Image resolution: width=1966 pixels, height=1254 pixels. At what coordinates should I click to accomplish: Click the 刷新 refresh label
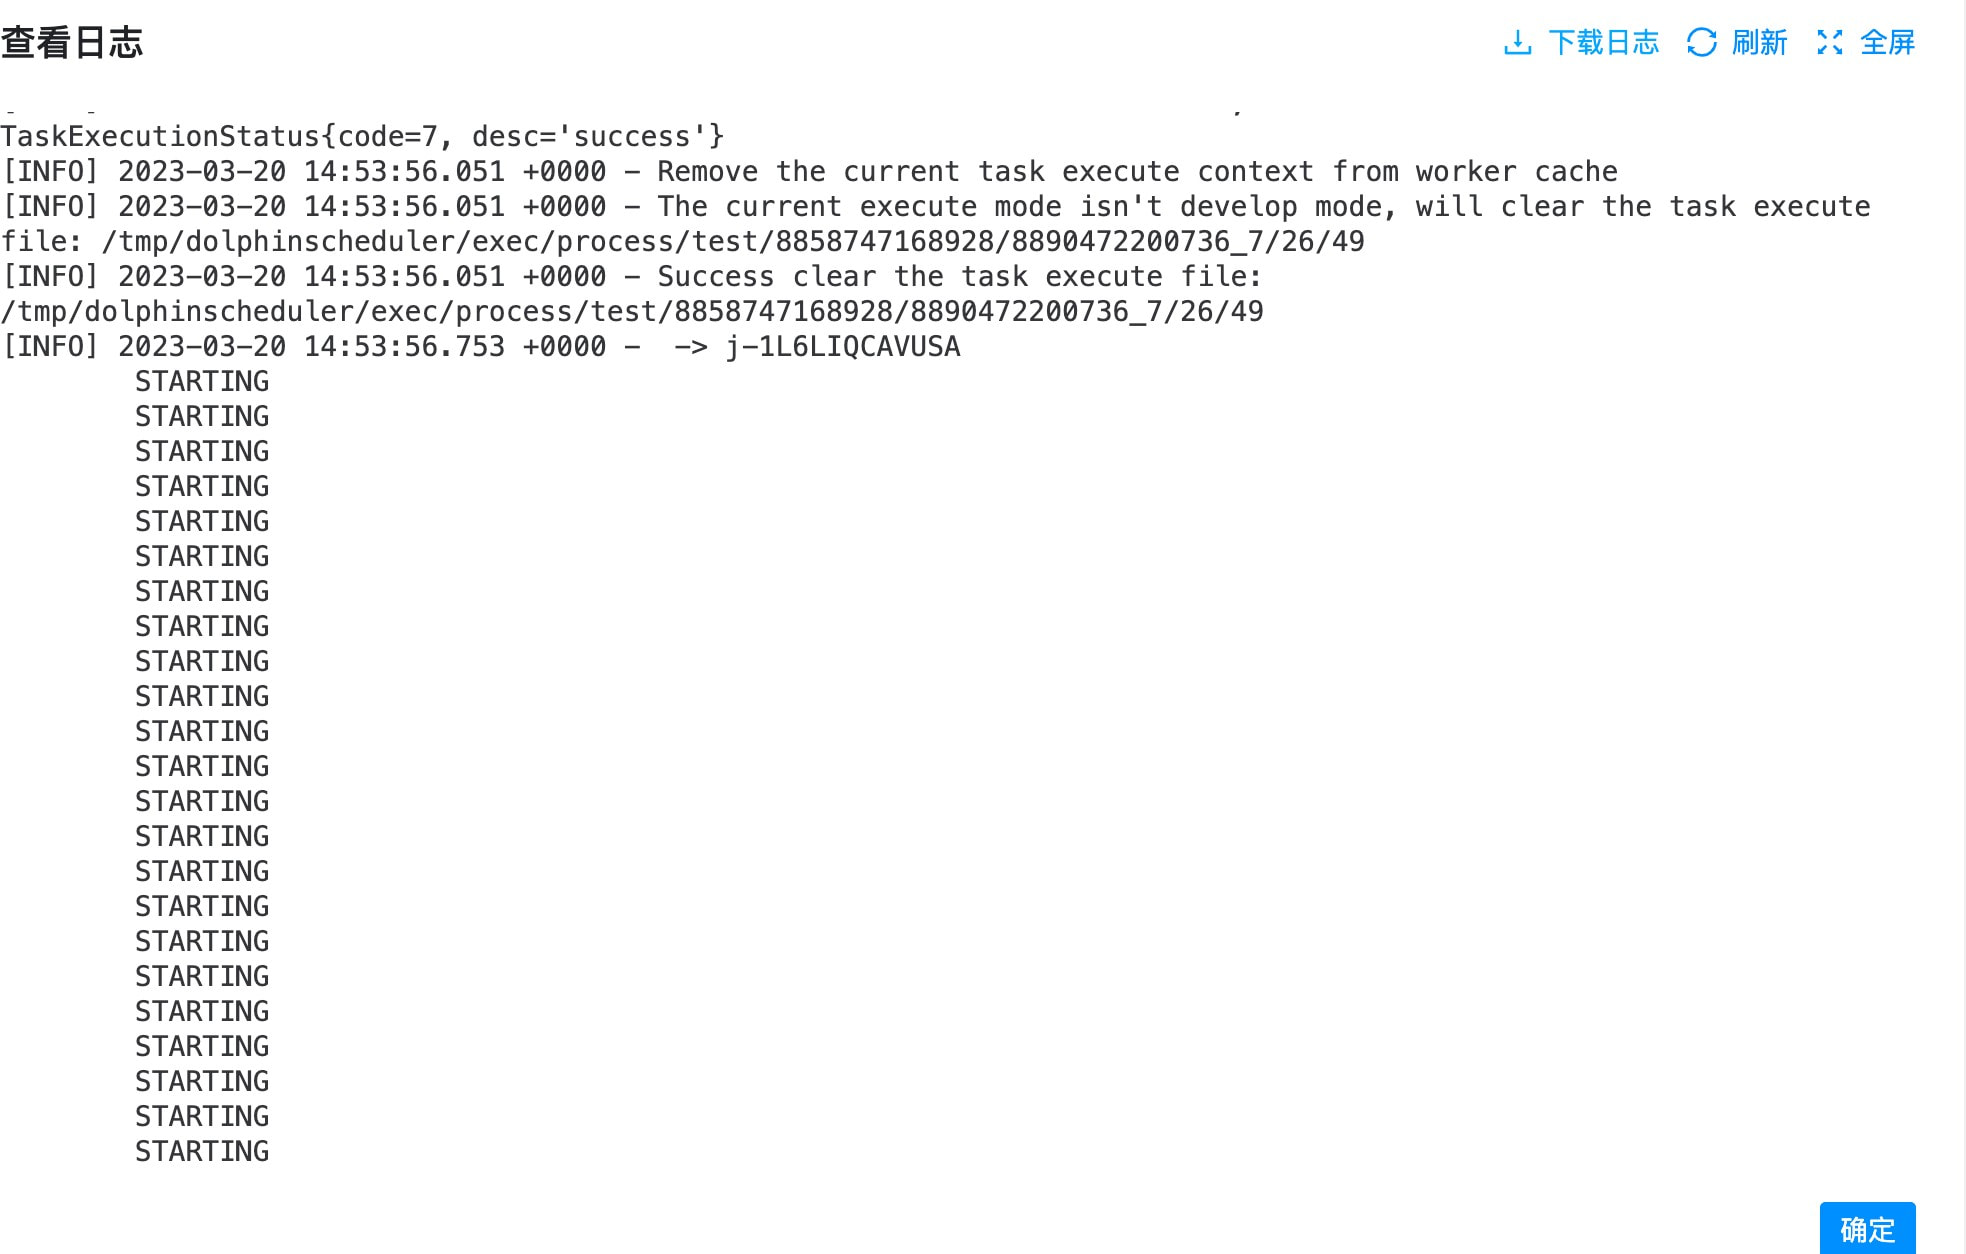(x=1759, y=42)
